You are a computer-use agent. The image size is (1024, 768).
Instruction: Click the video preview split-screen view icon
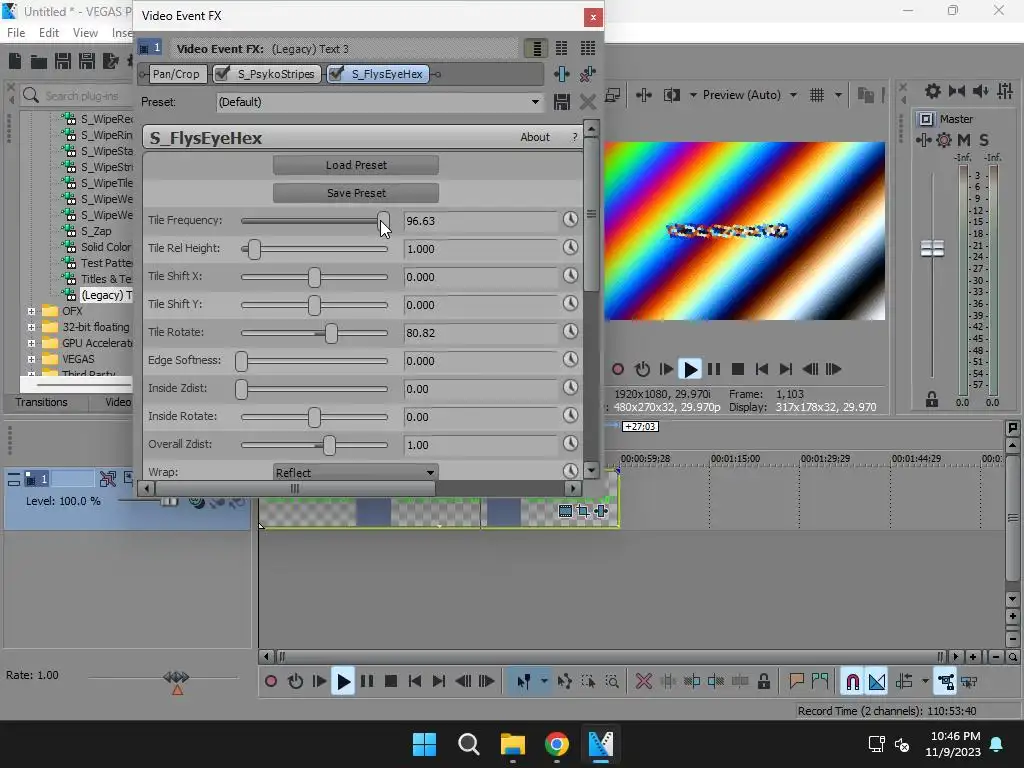pos(672,95)
